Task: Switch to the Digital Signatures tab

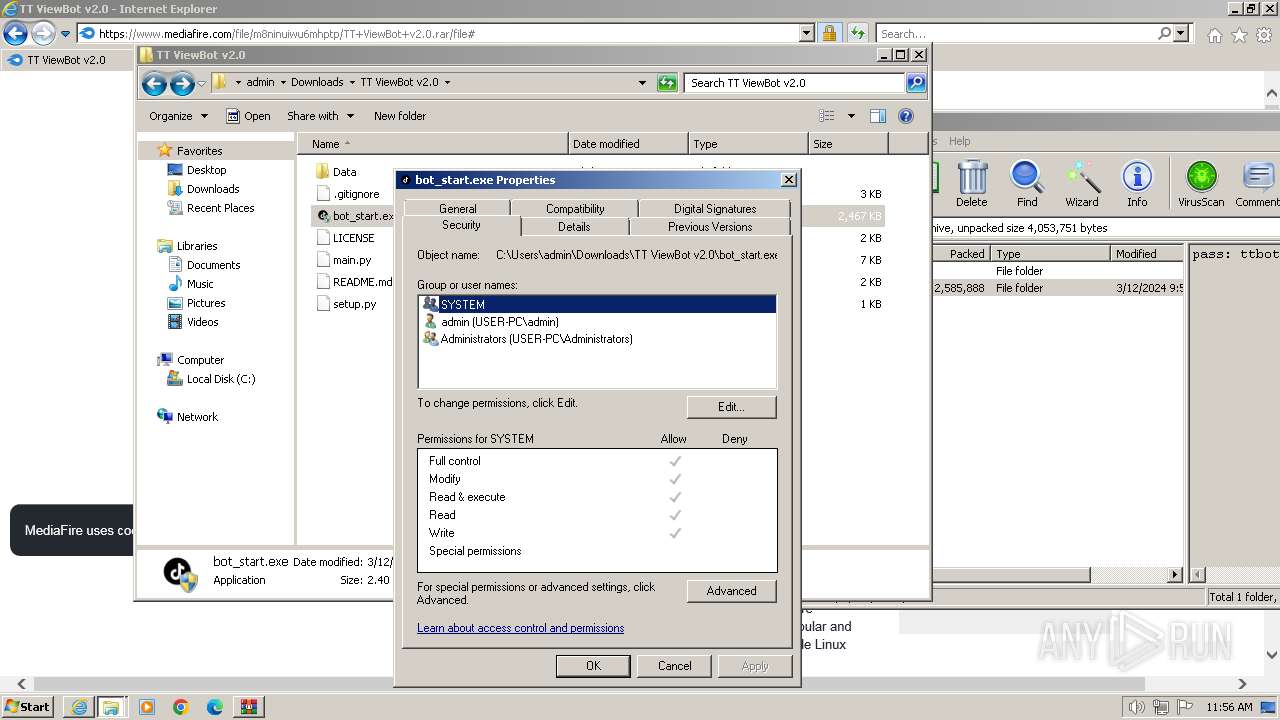Action: 715,208
